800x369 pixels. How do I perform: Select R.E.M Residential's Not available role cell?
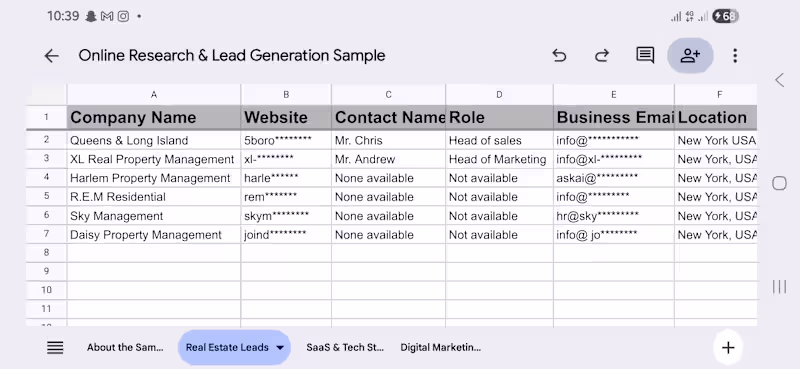[x=499, y=197]
